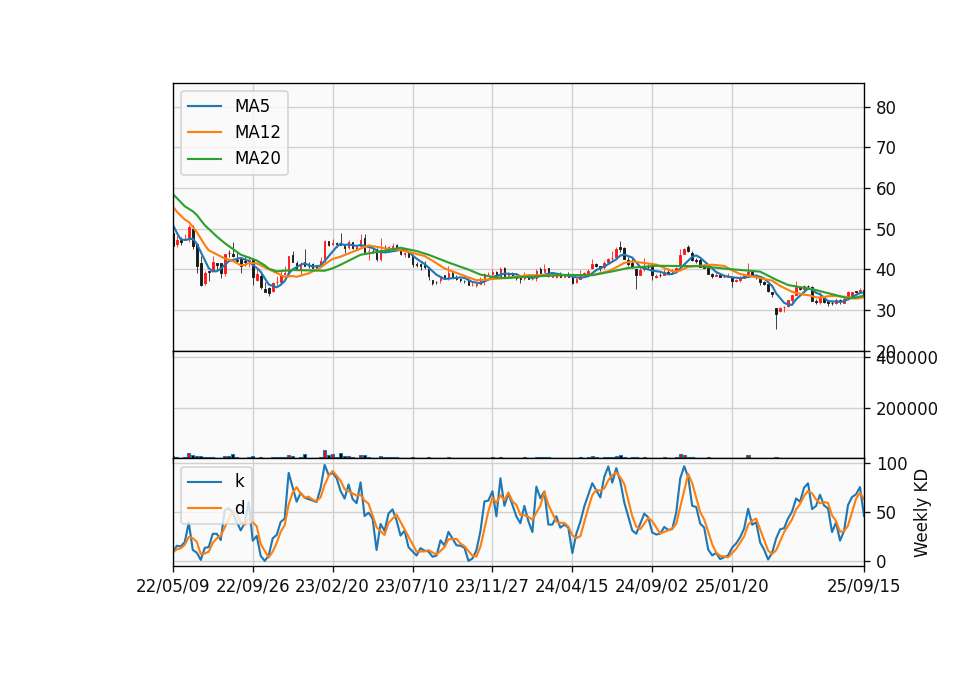This screenshot has height=690, width=960.
Task: Click the 60 tick on price axis
Action: (885, 189)
